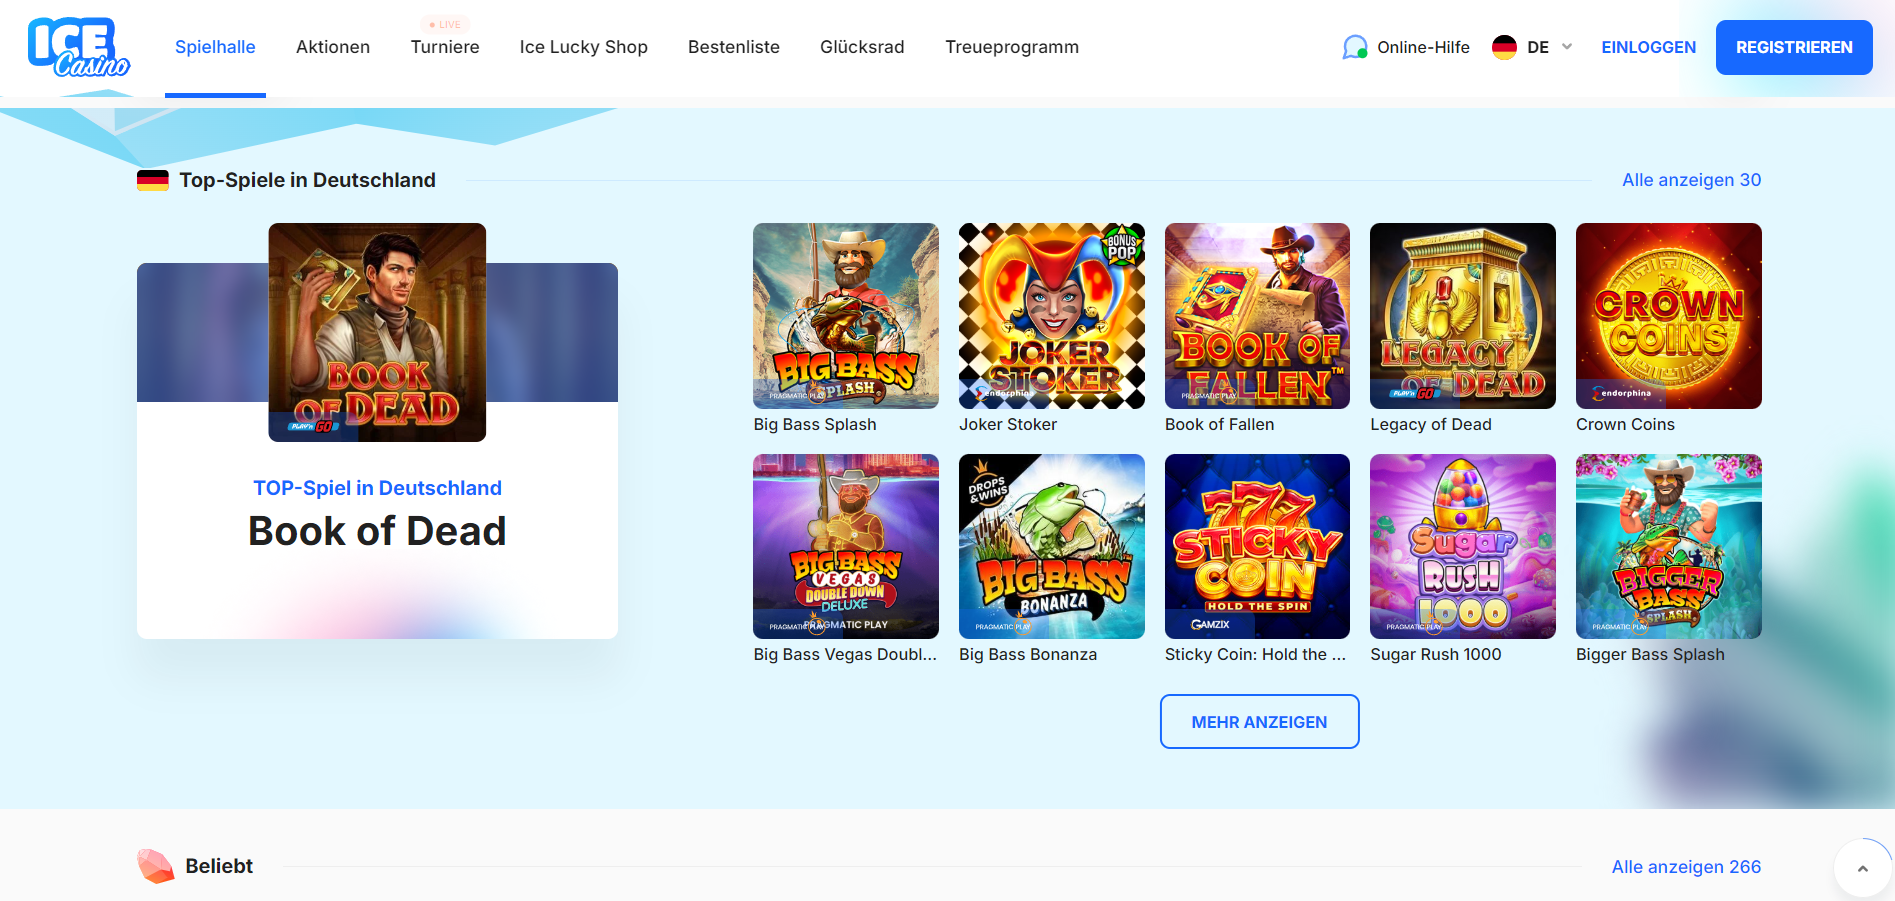The image size is (1895, 901).
Task: Open Alle anzeigen 266 link
Action: [x=1686, y=867]
